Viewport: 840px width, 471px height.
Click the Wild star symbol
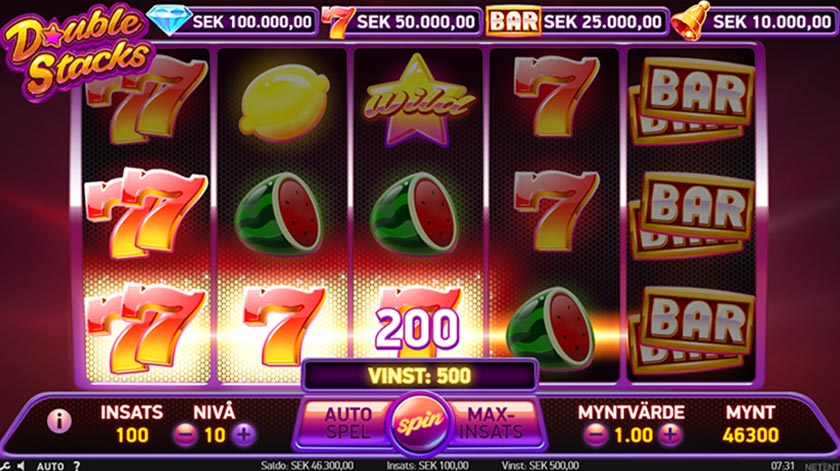[x=417, y=101]
